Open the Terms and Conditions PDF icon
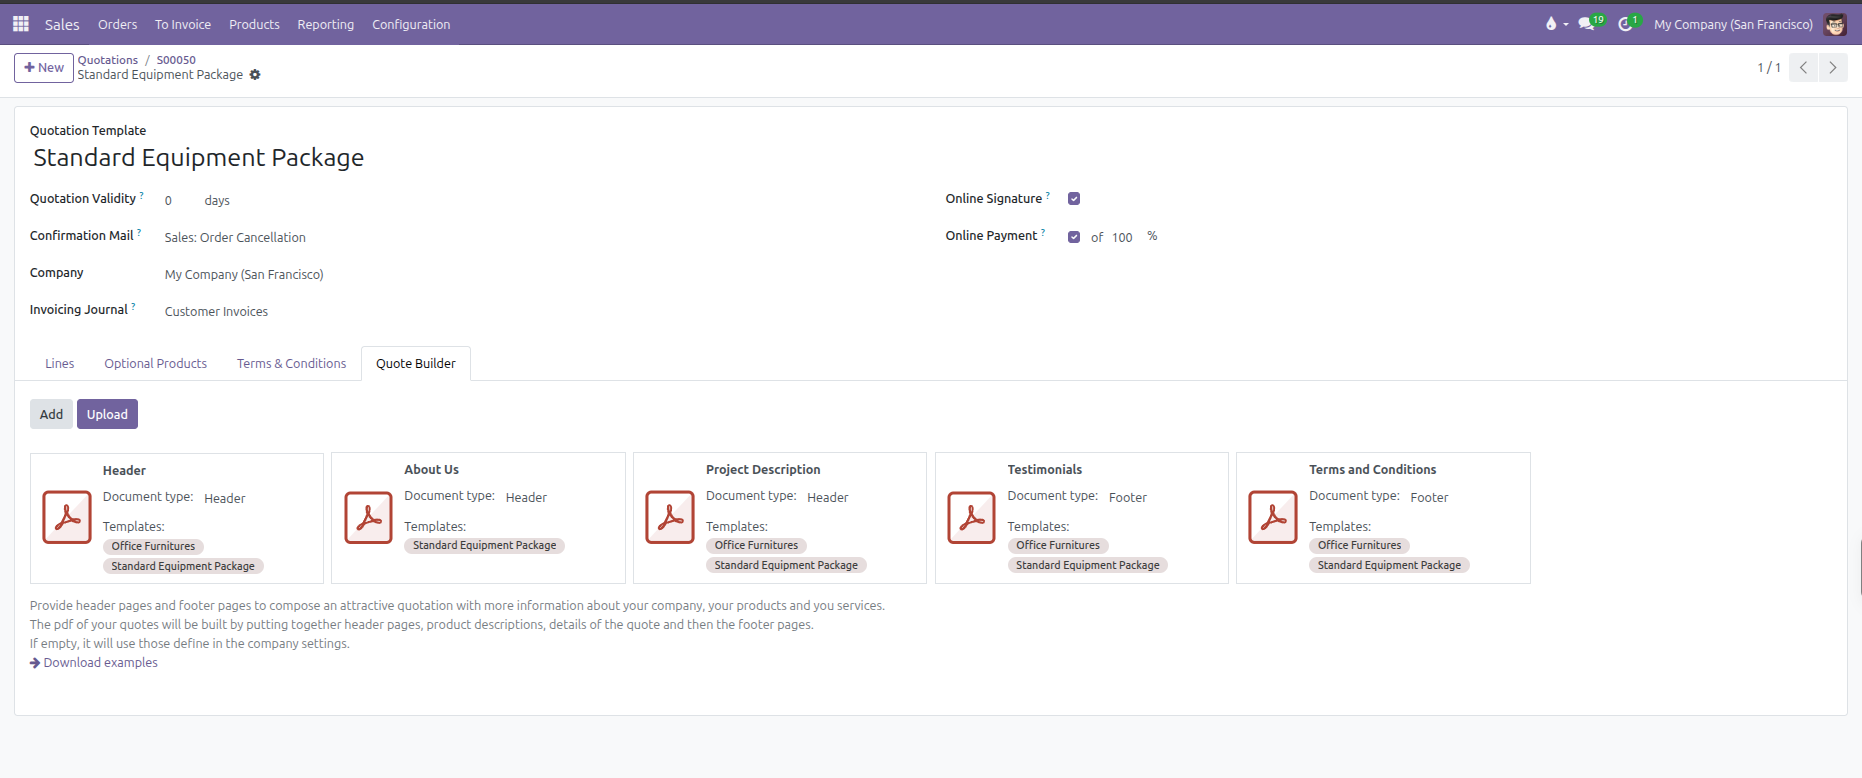 point(1273,517)
